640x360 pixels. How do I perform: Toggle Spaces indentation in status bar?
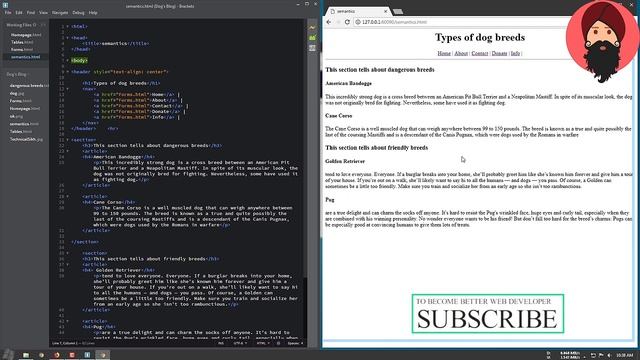point(295,343)
